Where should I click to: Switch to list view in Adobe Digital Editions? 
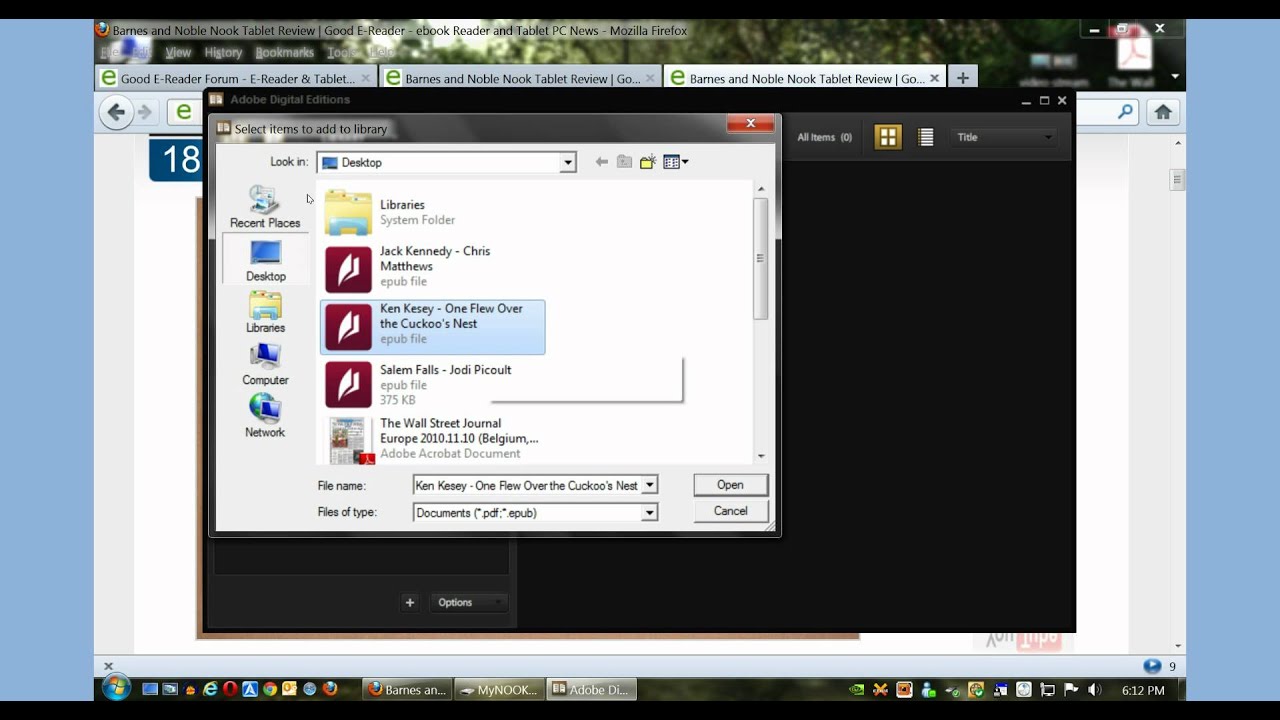(926, 137)
